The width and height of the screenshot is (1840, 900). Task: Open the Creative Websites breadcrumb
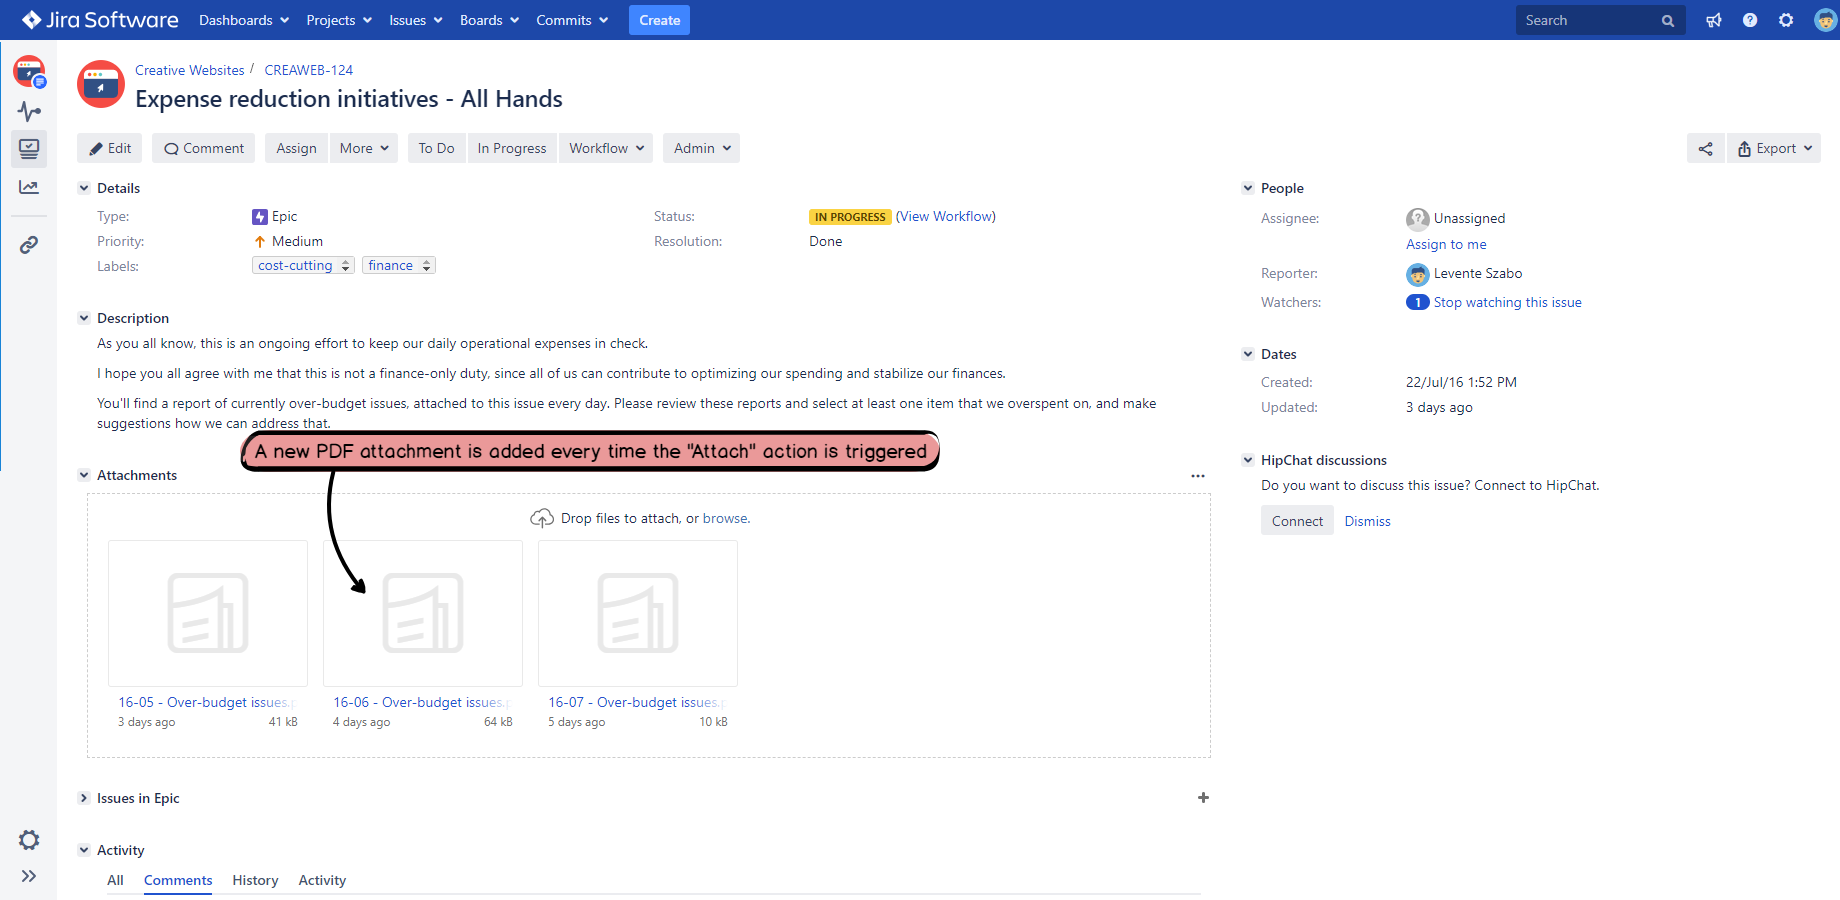click(190, 70)
